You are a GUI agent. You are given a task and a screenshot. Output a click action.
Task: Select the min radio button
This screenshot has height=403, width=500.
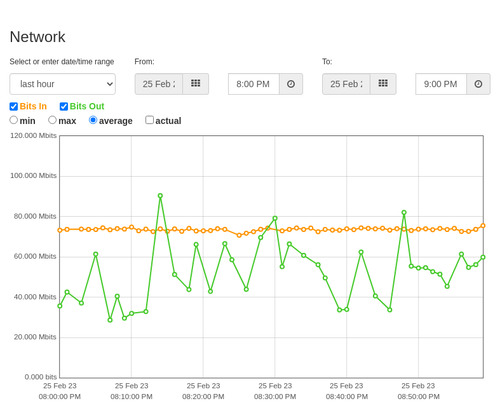[x=14, y=120]
